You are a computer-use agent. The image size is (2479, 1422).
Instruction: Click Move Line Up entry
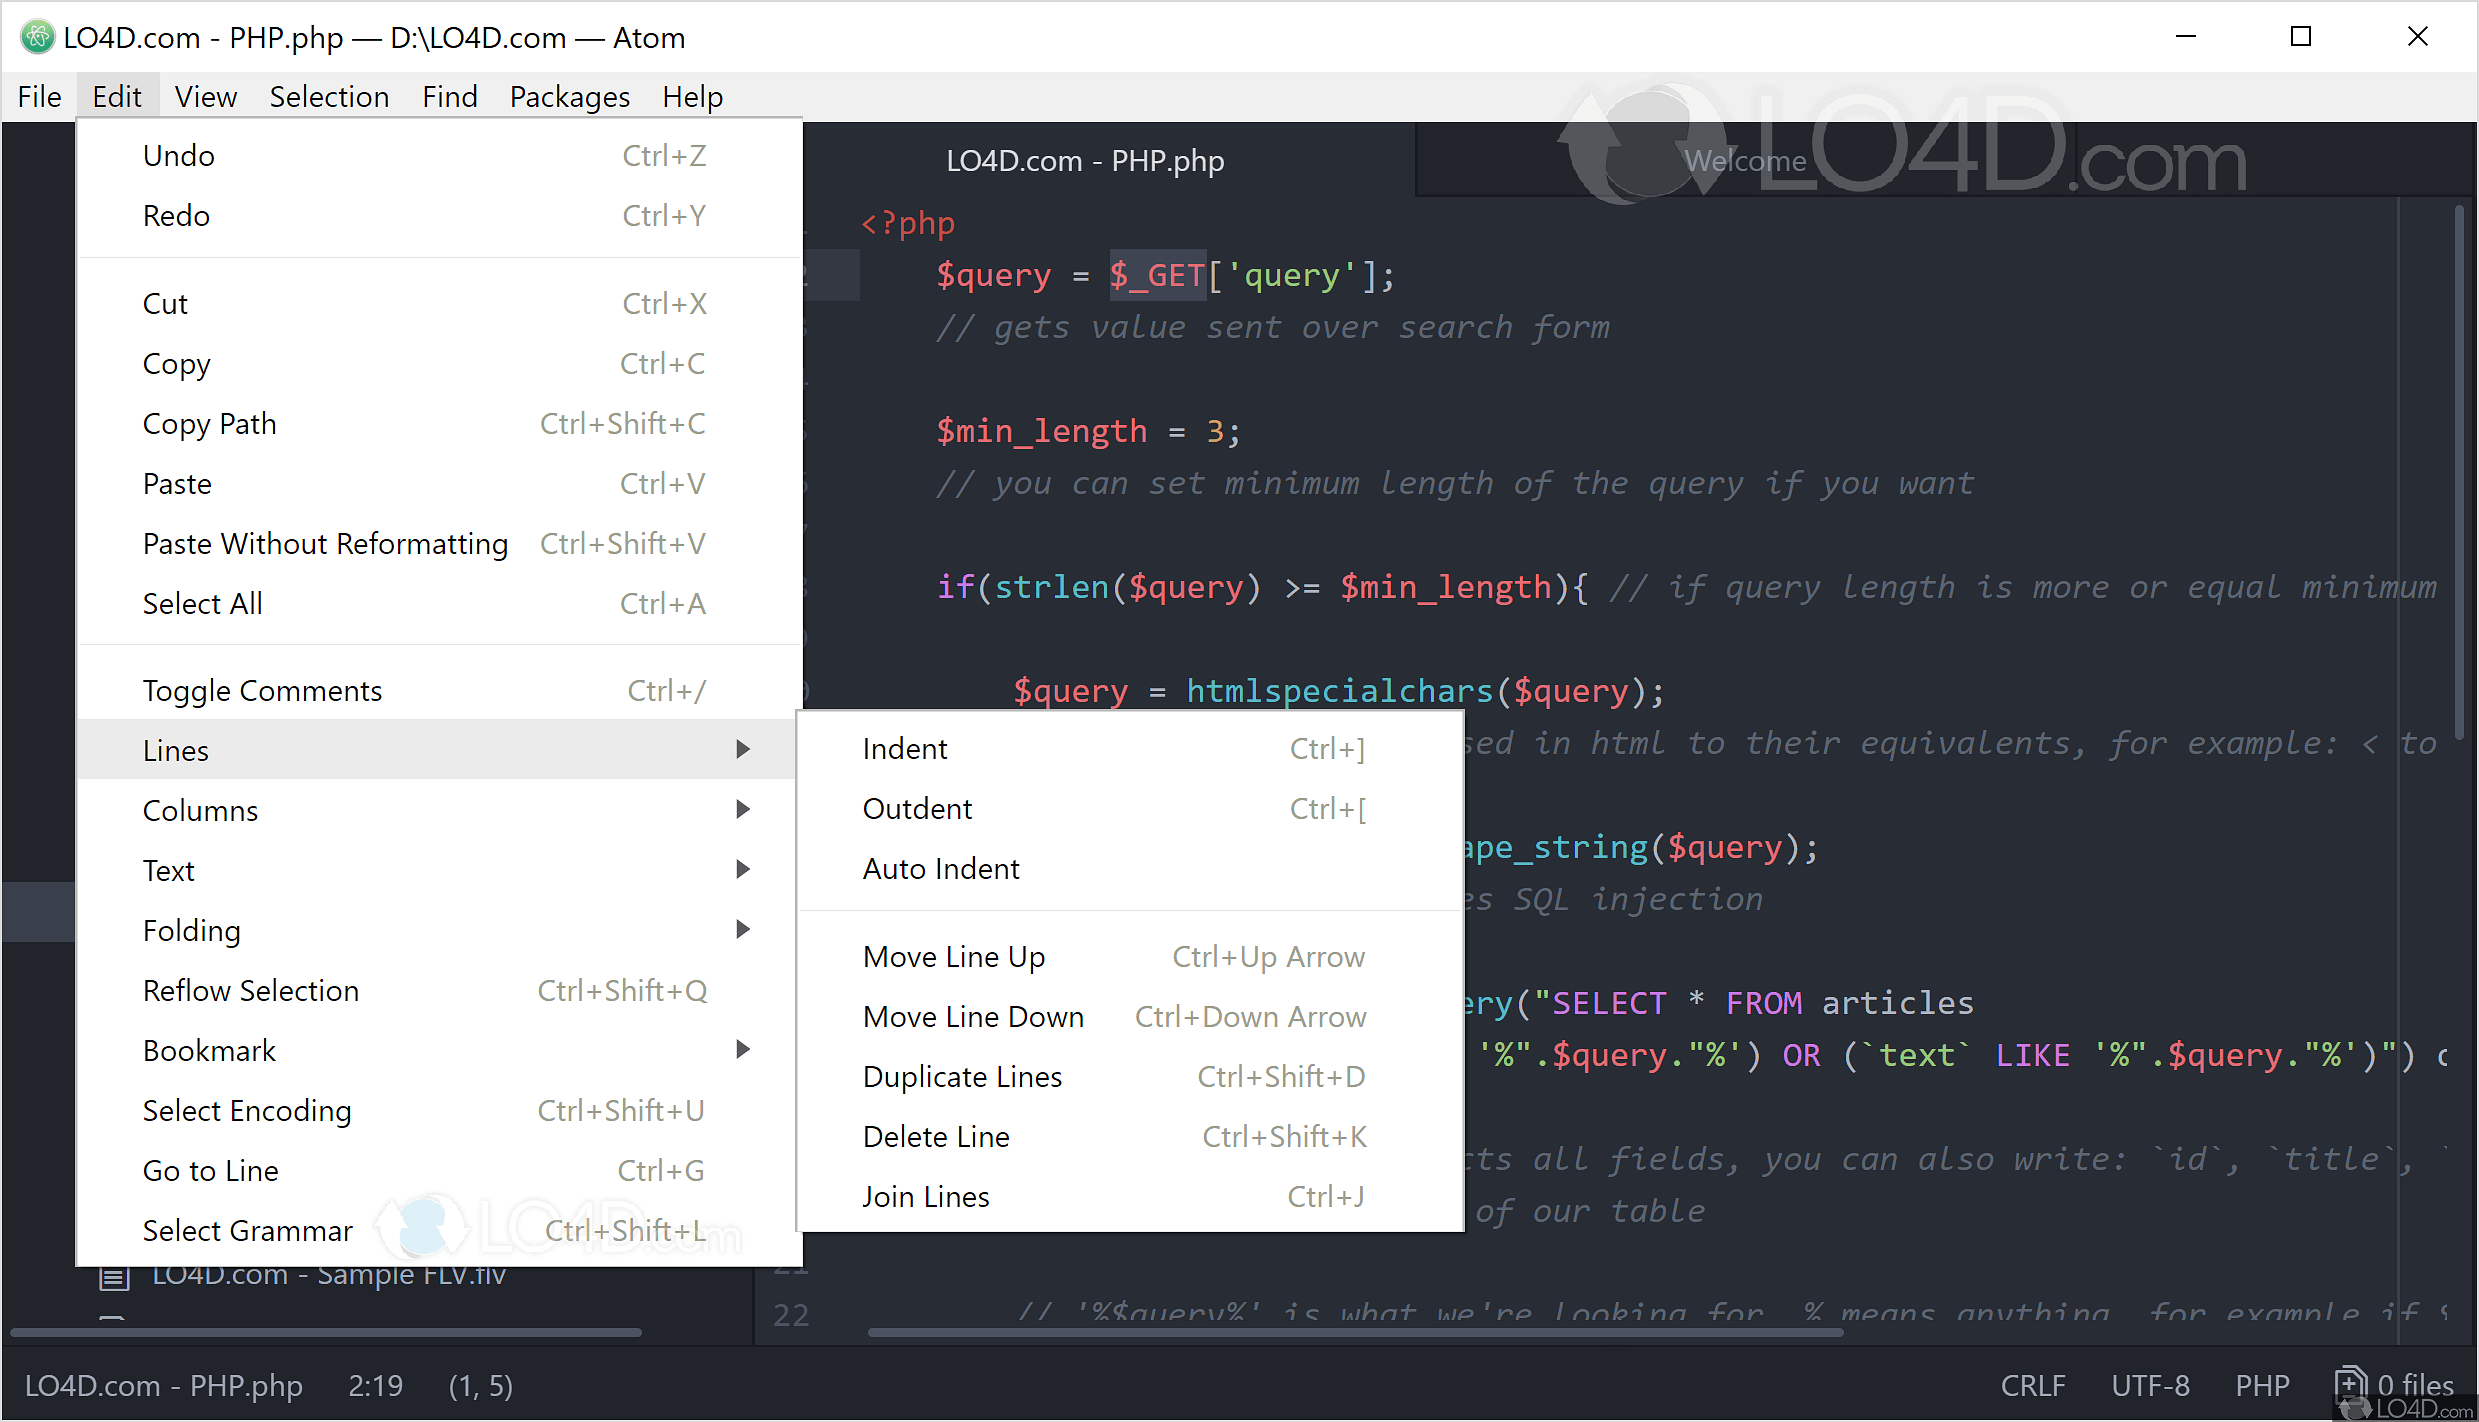pyautogui.click(x=953, y=957)
